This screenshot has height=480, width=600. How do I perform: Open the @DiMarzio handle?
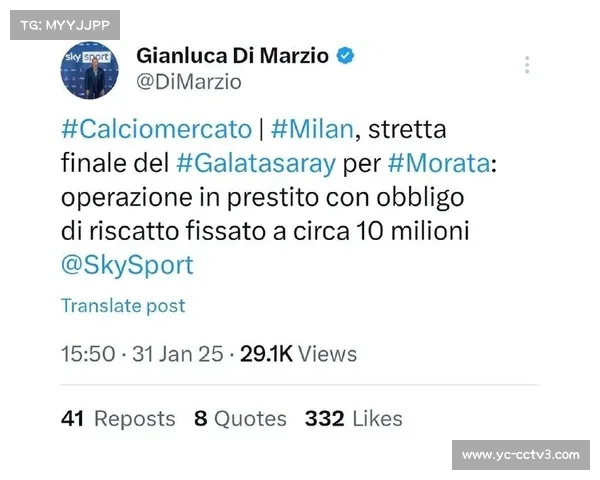click(x=189, y=82)
